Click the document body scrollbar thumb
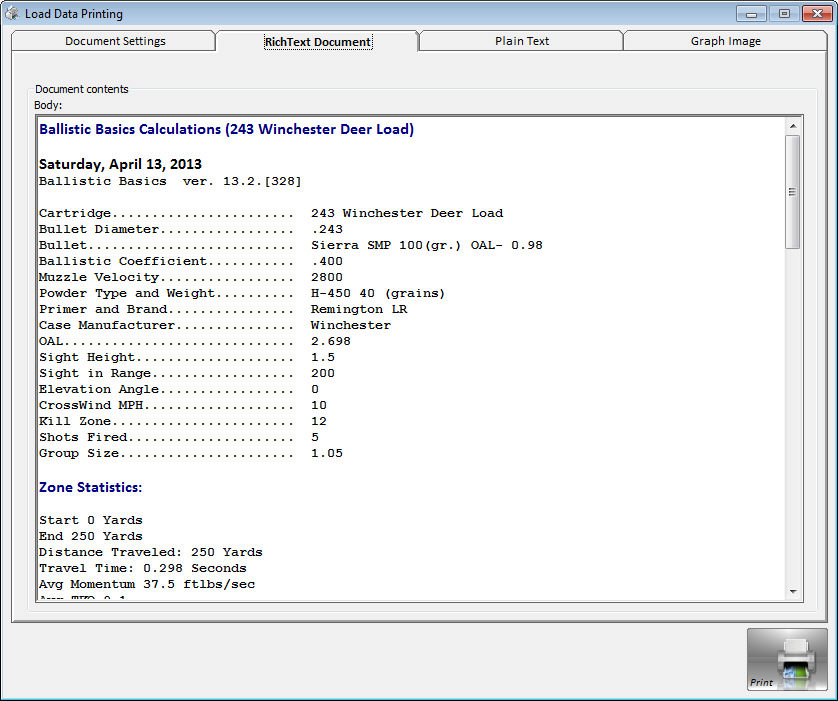The height and width of the screenshot is (701, 838). tap(792, 191)
